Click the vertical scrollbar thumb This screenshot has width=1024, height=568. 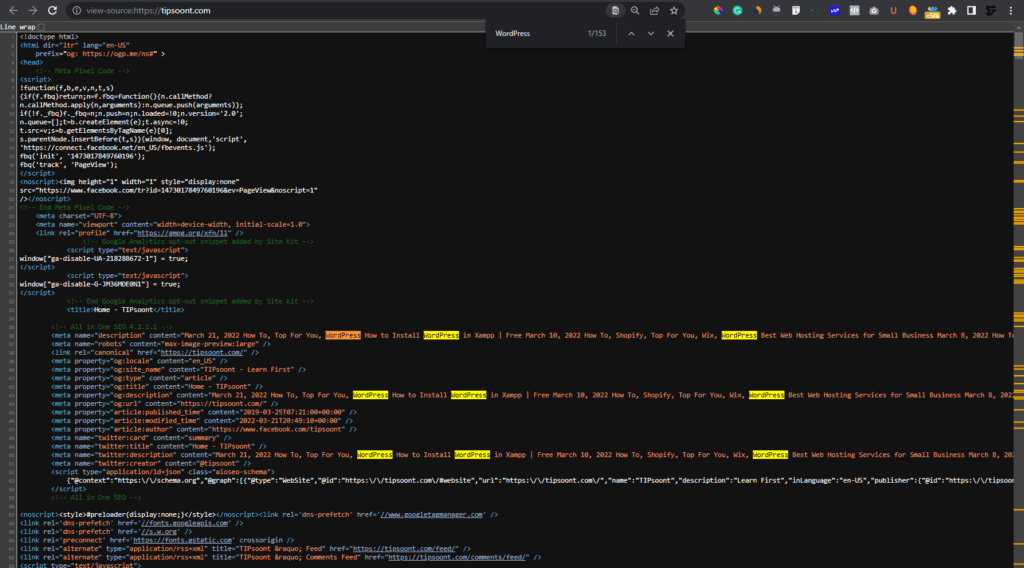[x=1019, y=44]
